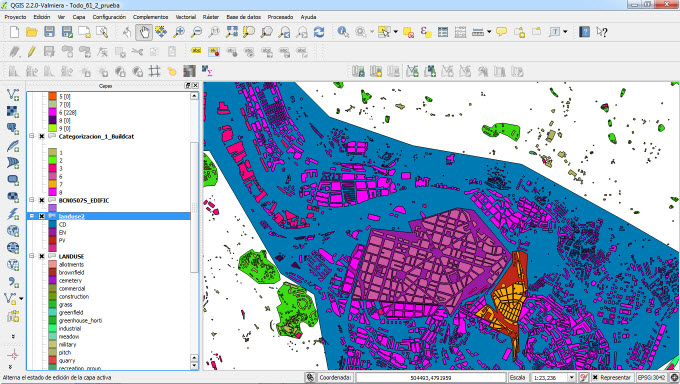Collapse the Categorizacion_1_Buildcat layer tree
The width and height of the screenshot is (680, 384).
32,136
